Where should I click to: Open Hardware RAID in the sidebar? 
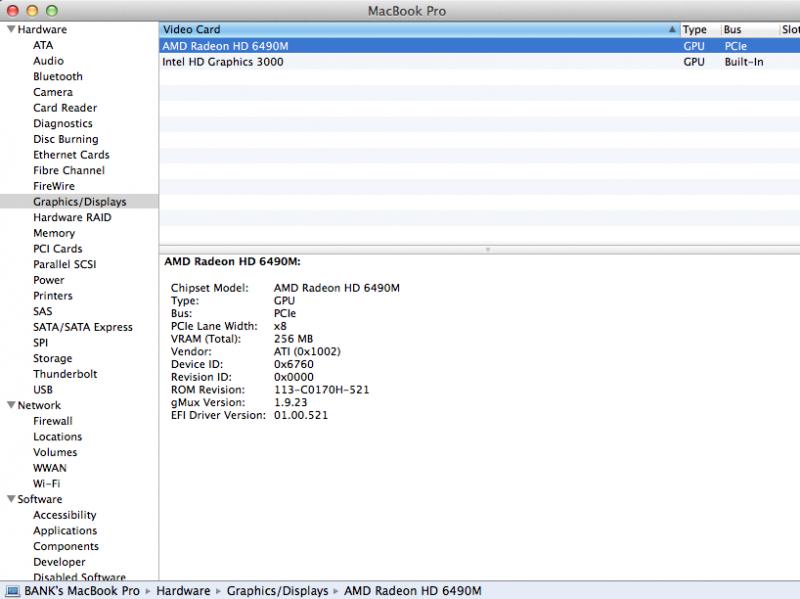(x=72, y=217)
